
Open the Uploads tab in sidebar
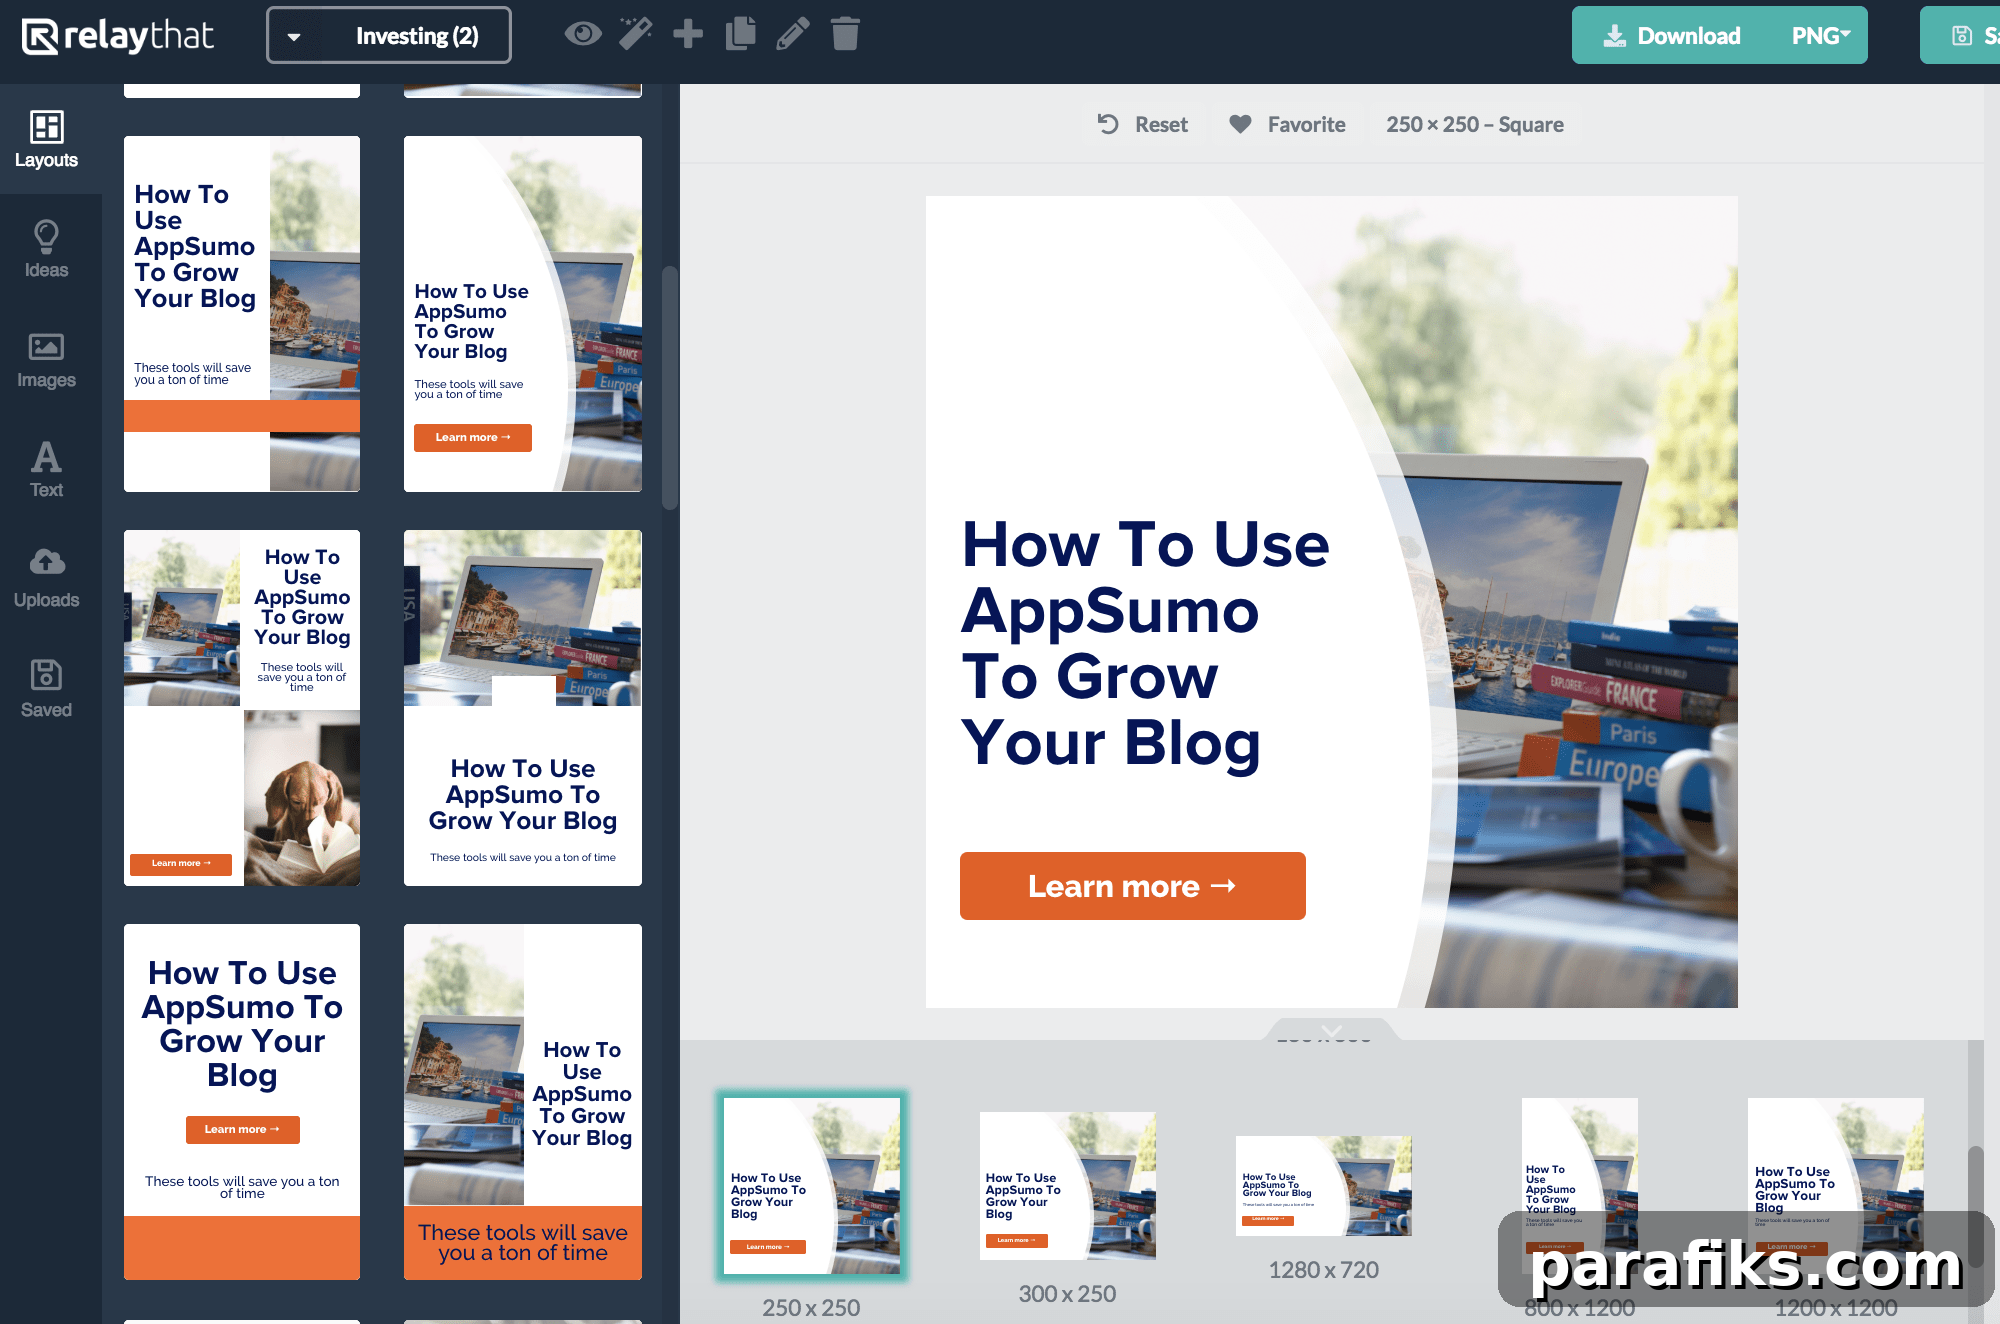pyautogui.click(x=47, y=579)
